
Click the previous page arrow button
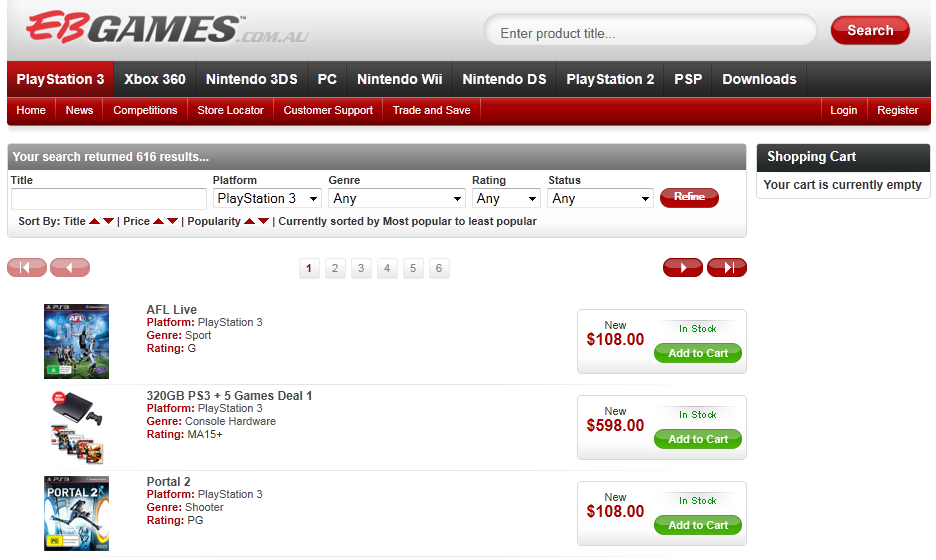click(70, 267)
